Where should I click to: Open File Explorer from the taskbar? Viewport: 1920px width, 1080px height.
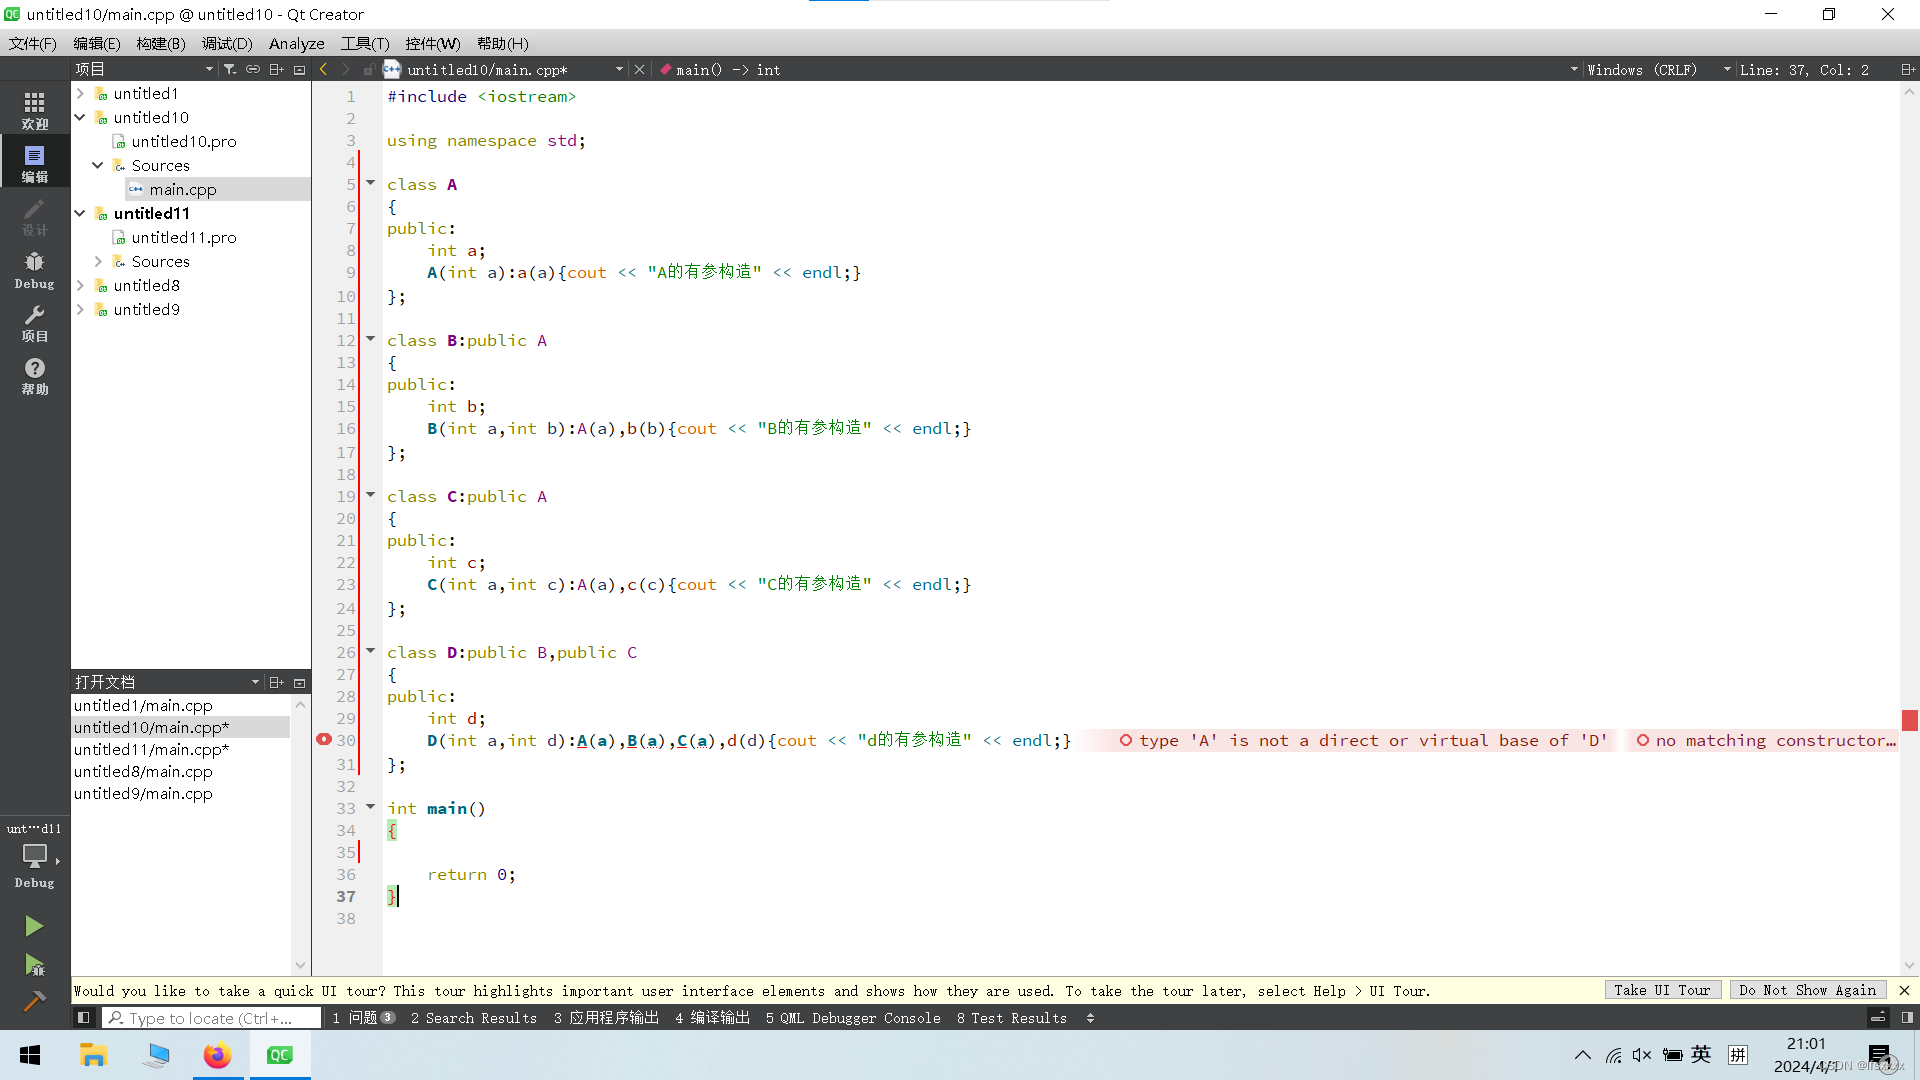tap(93, 1055)
